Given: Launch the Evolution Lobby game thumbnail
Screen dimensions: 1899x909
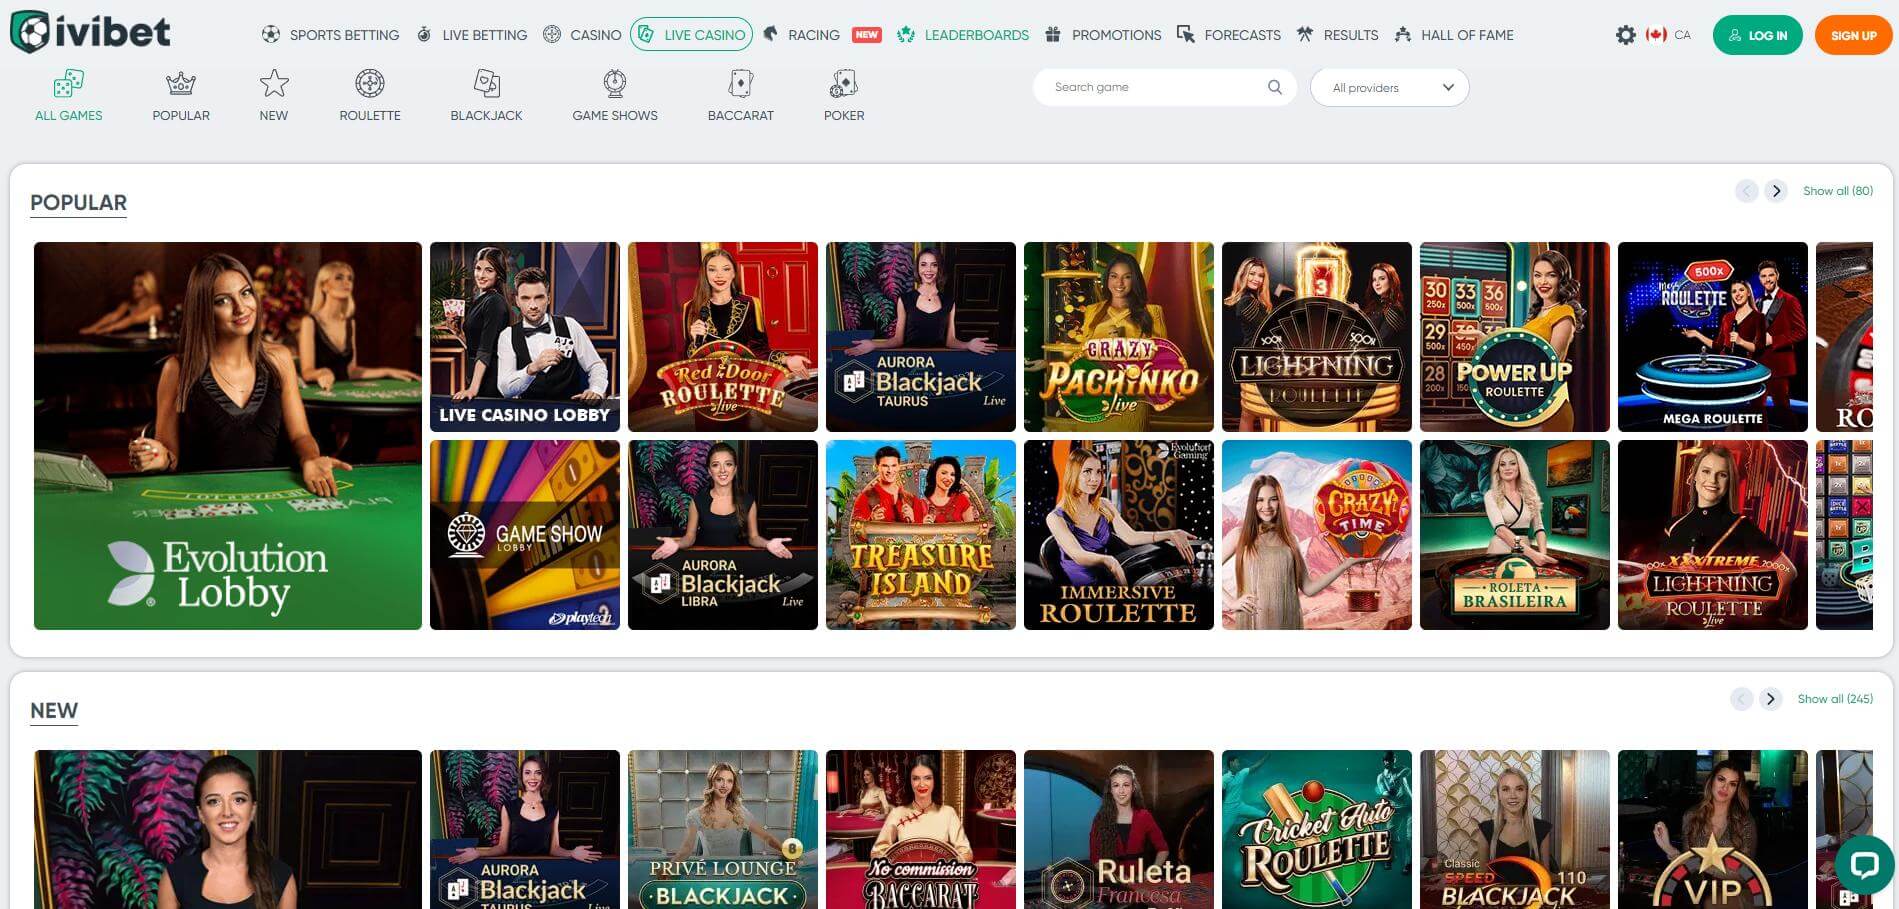Looking at the screenshot, I should click(x=227, y=435).
